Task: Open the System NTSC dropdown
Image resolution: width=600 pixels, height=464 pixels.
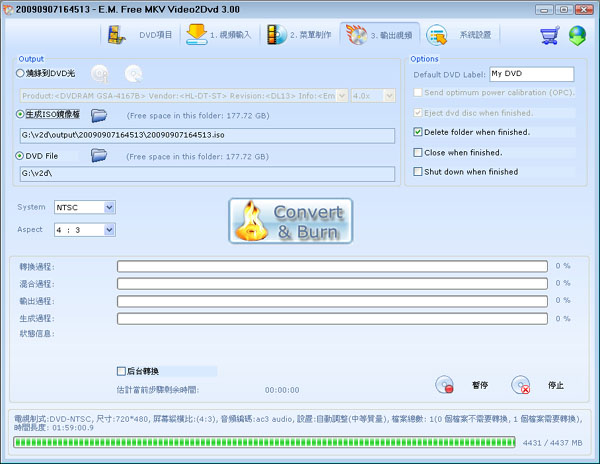Action: click(109, 207)
